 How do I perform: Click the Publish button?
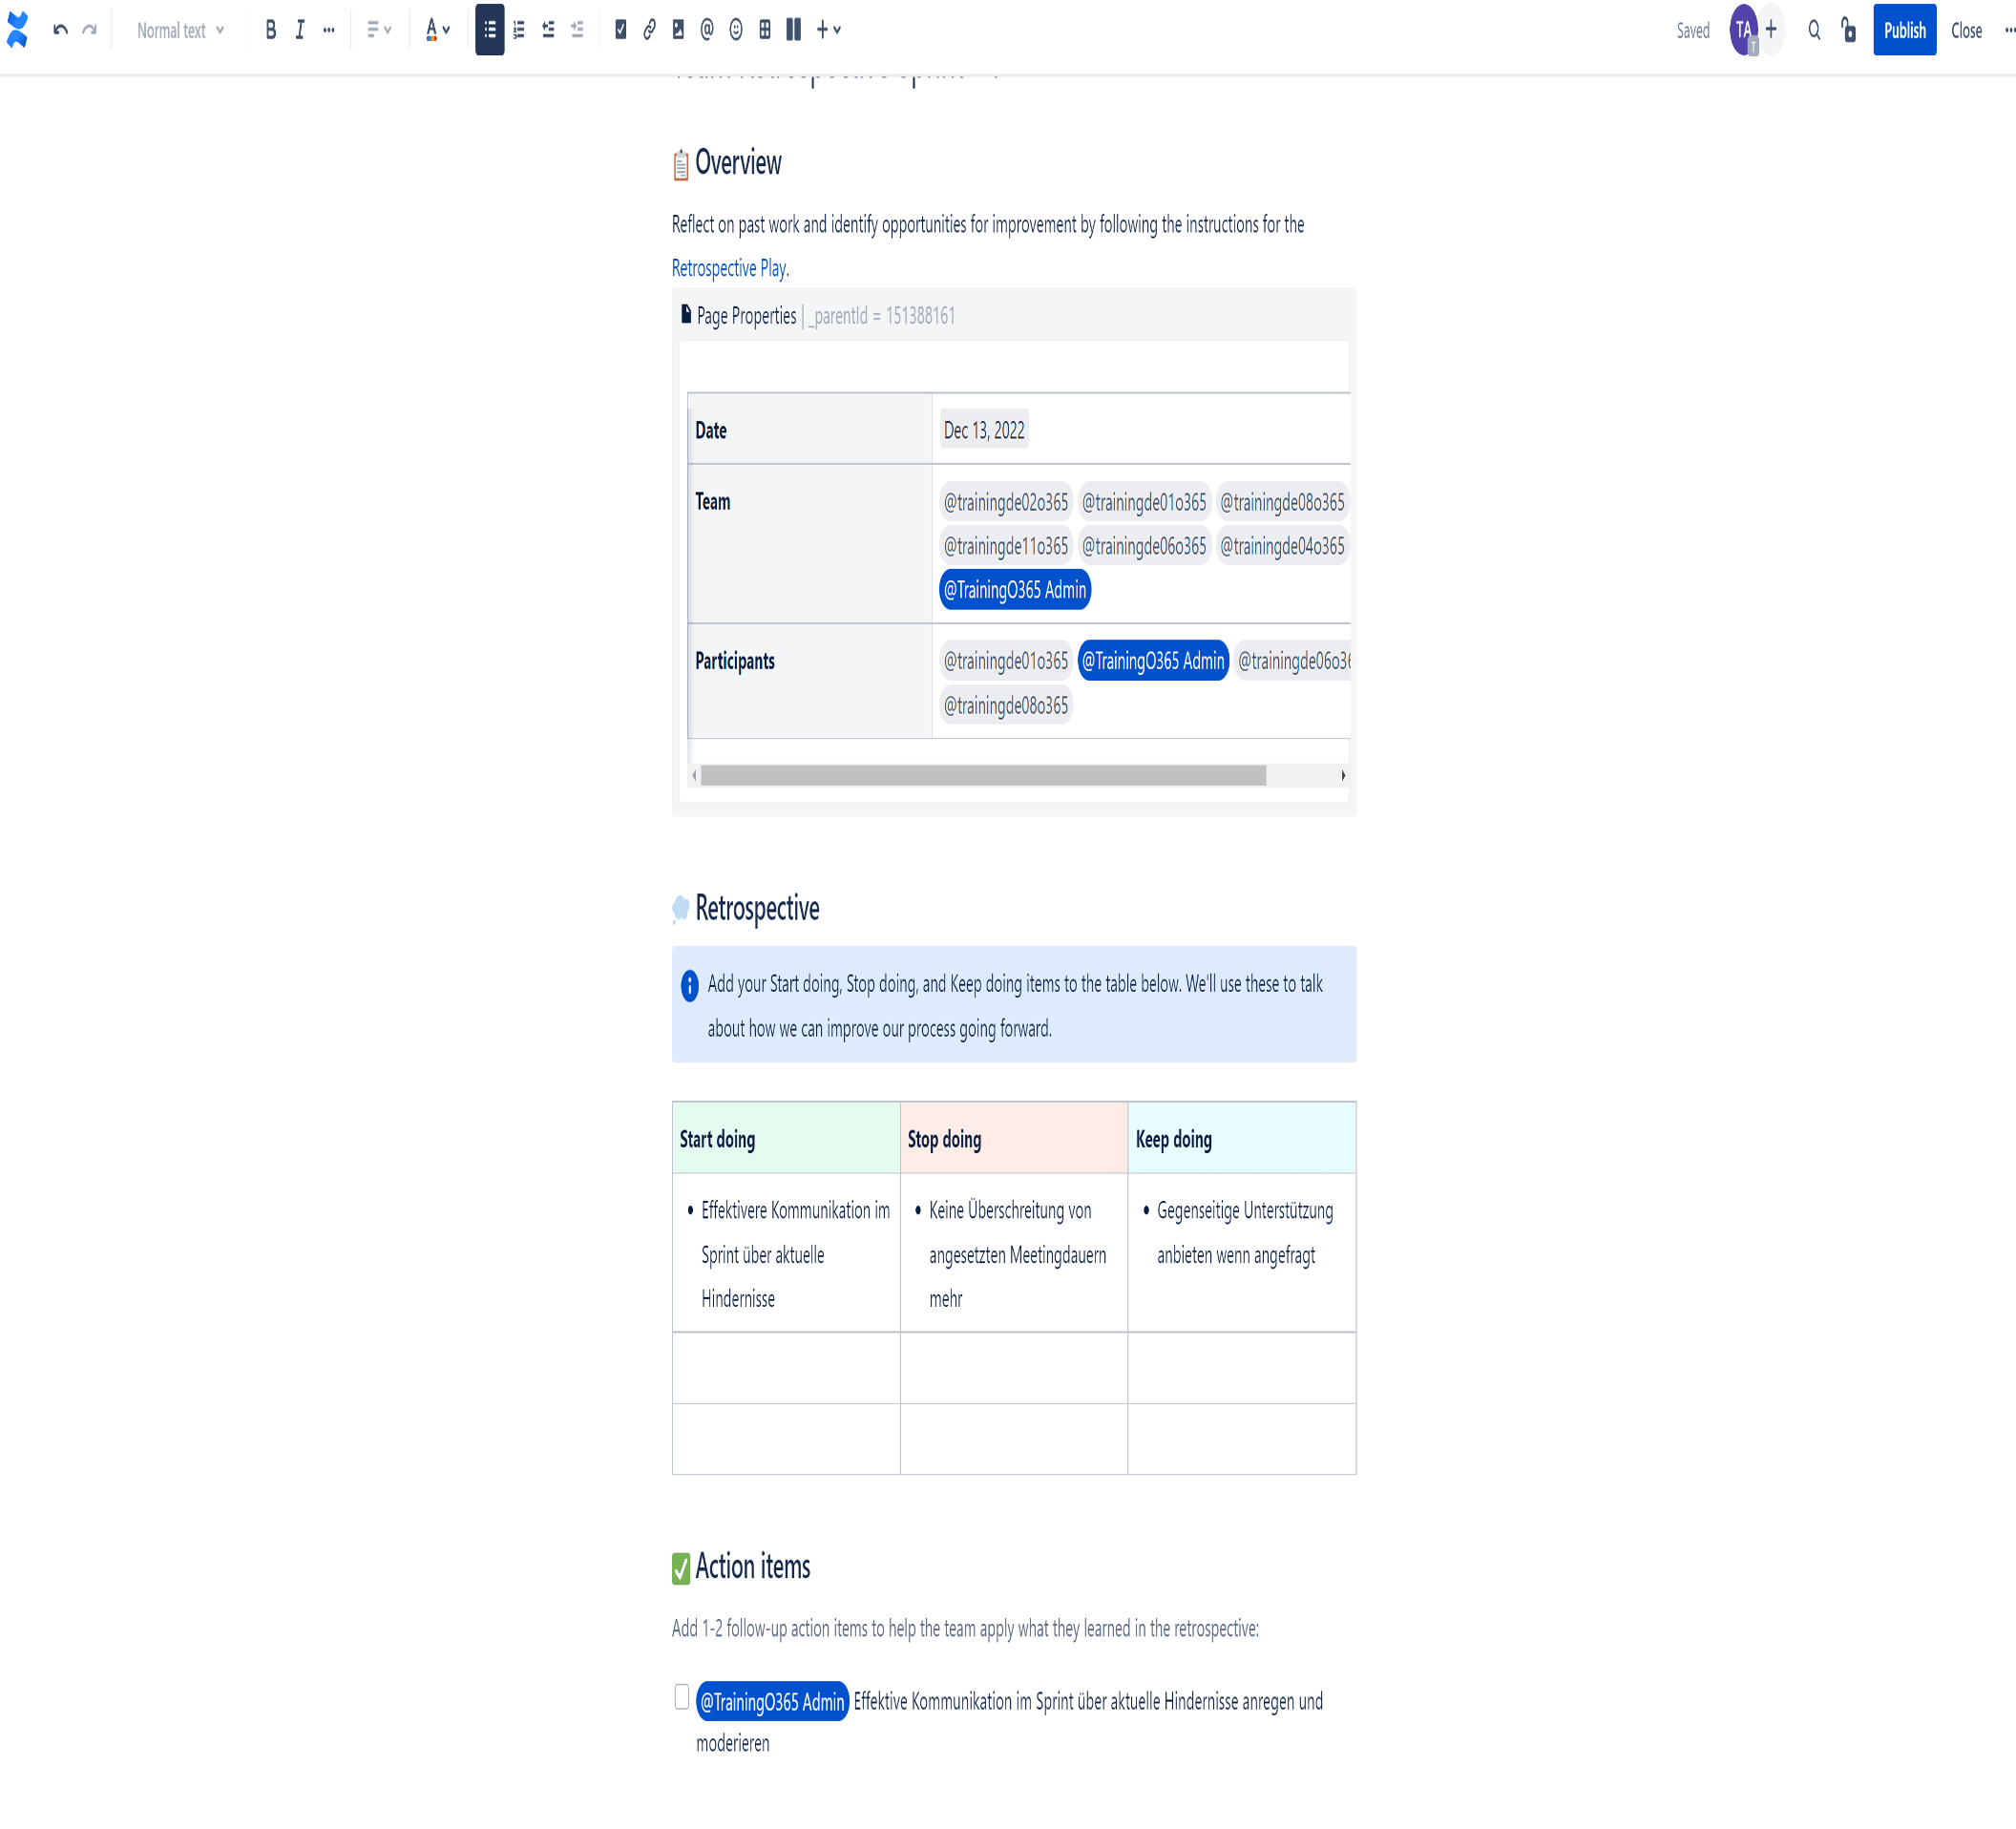pyautogui.click(x=1904, y=30)
